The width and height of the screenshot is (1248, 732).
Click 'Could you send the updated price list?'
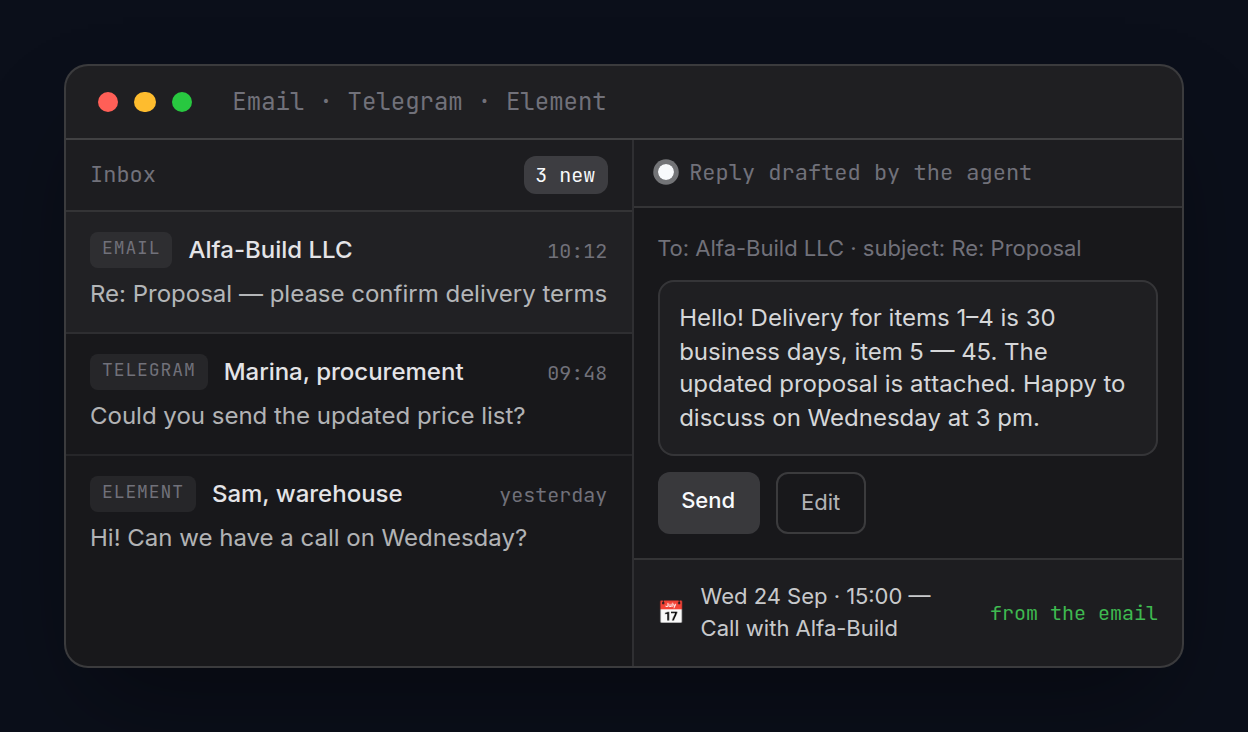click(x=308, y=416)
